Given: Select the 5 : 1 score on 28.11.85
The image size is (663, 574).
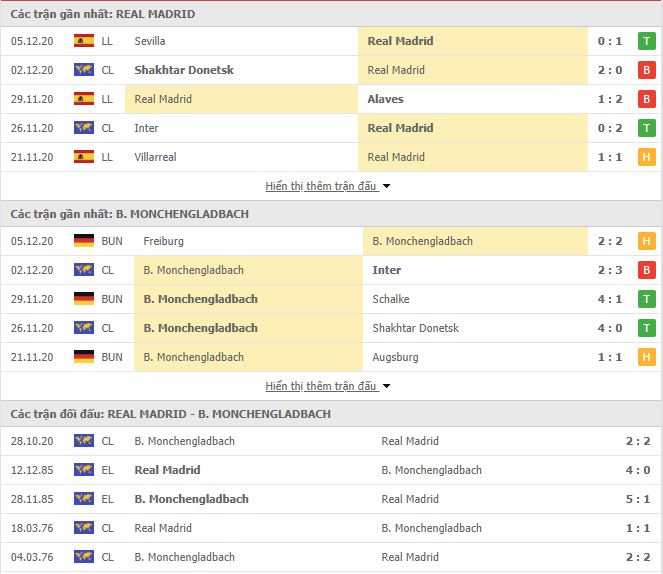Looking at the screenshot, I should [x=638, y=499].
